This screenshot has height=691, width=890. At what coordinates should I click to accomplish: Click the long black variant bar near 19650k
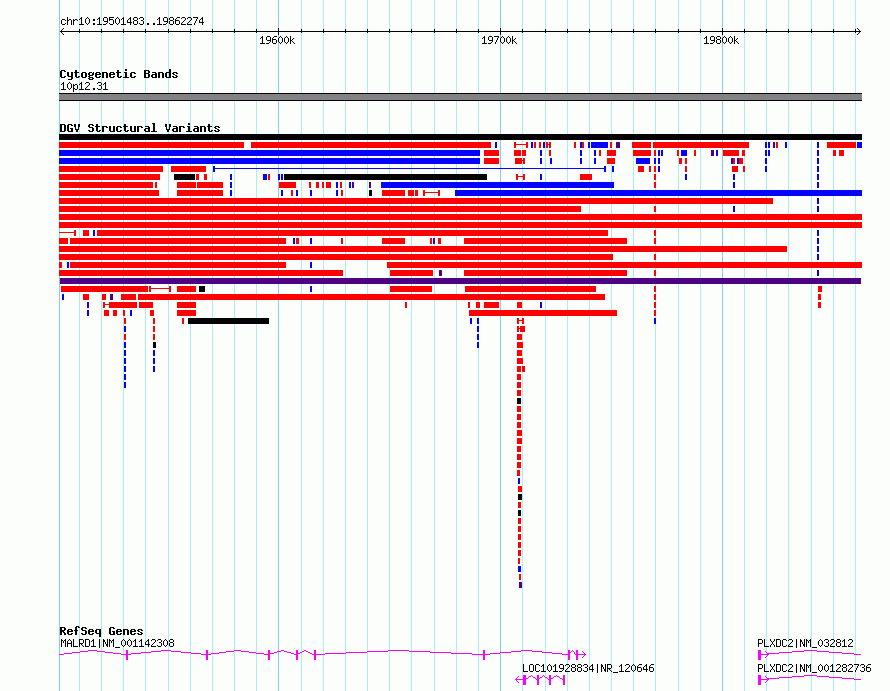tap(385, 177)
